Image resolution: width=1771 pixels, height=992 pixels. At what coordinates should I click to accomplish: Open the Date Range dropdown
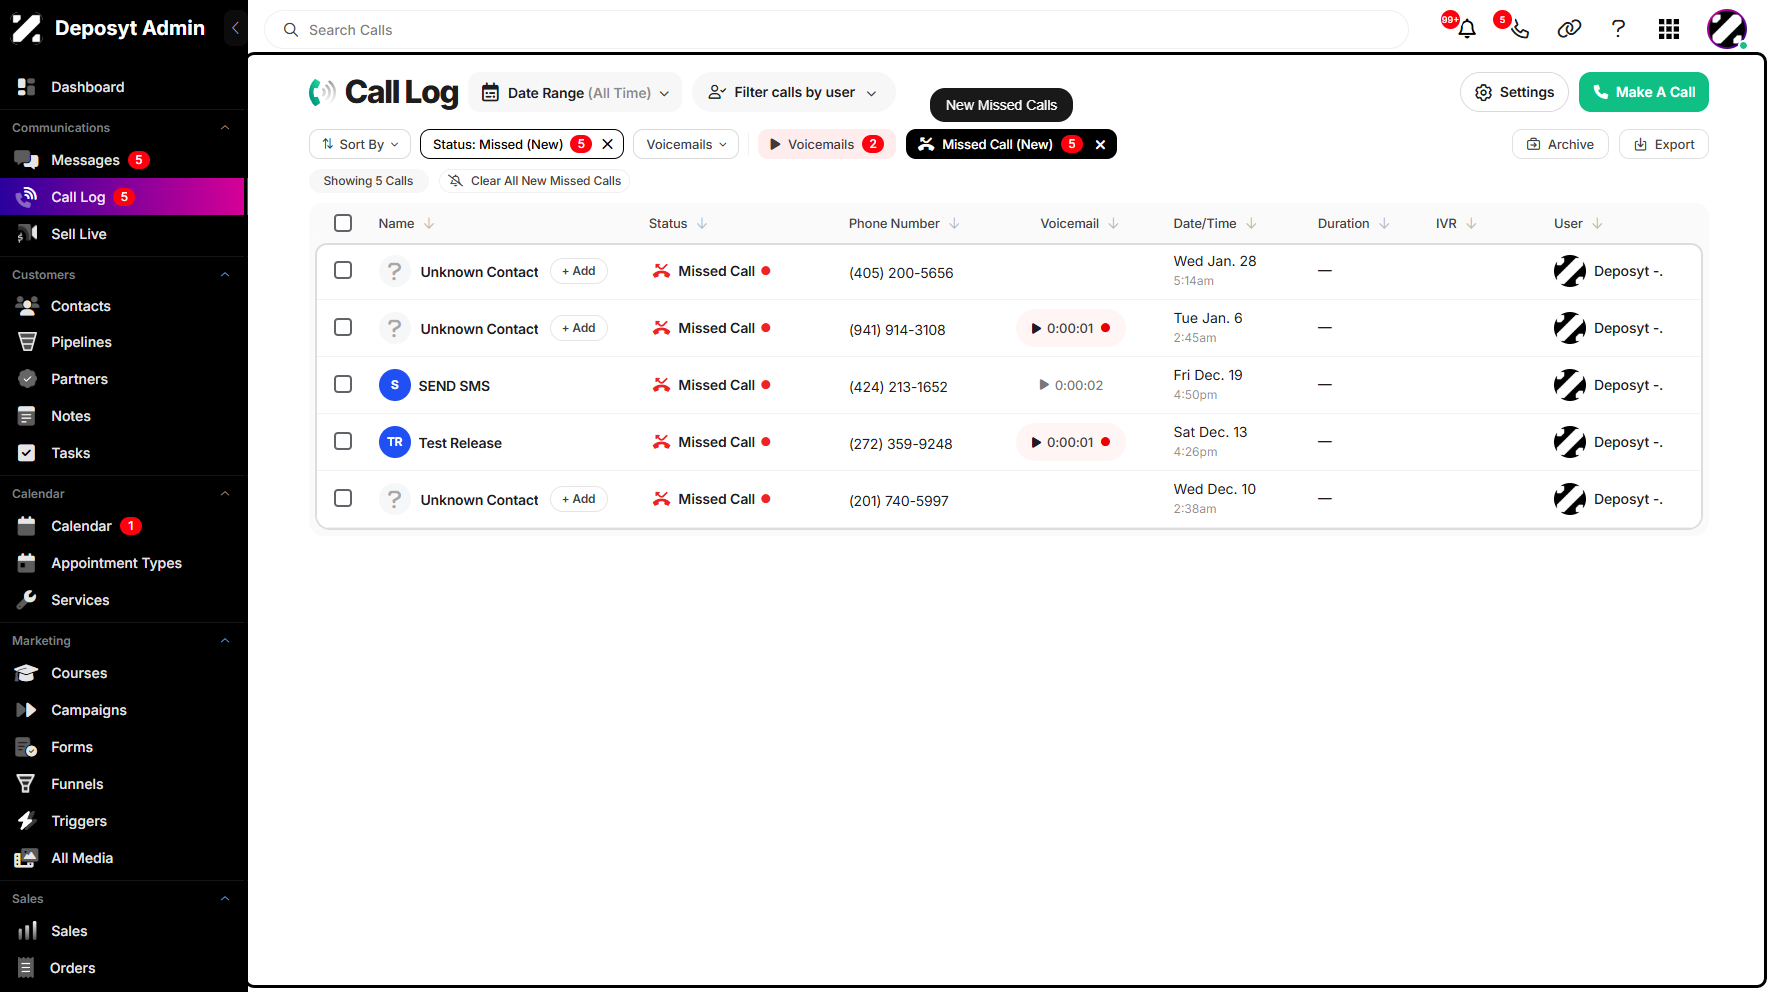[575, 92]
